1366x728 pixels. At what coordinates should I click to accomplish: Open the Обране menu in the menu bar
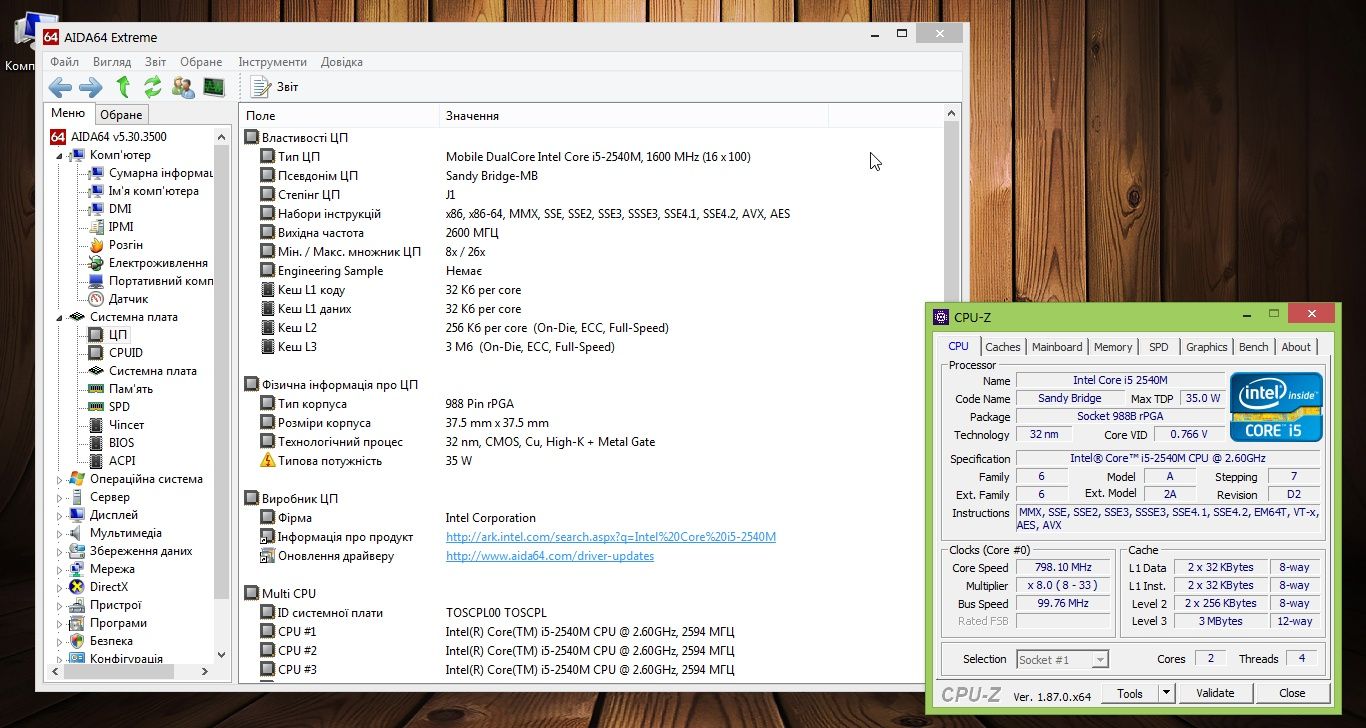click(x=202, y=62)
